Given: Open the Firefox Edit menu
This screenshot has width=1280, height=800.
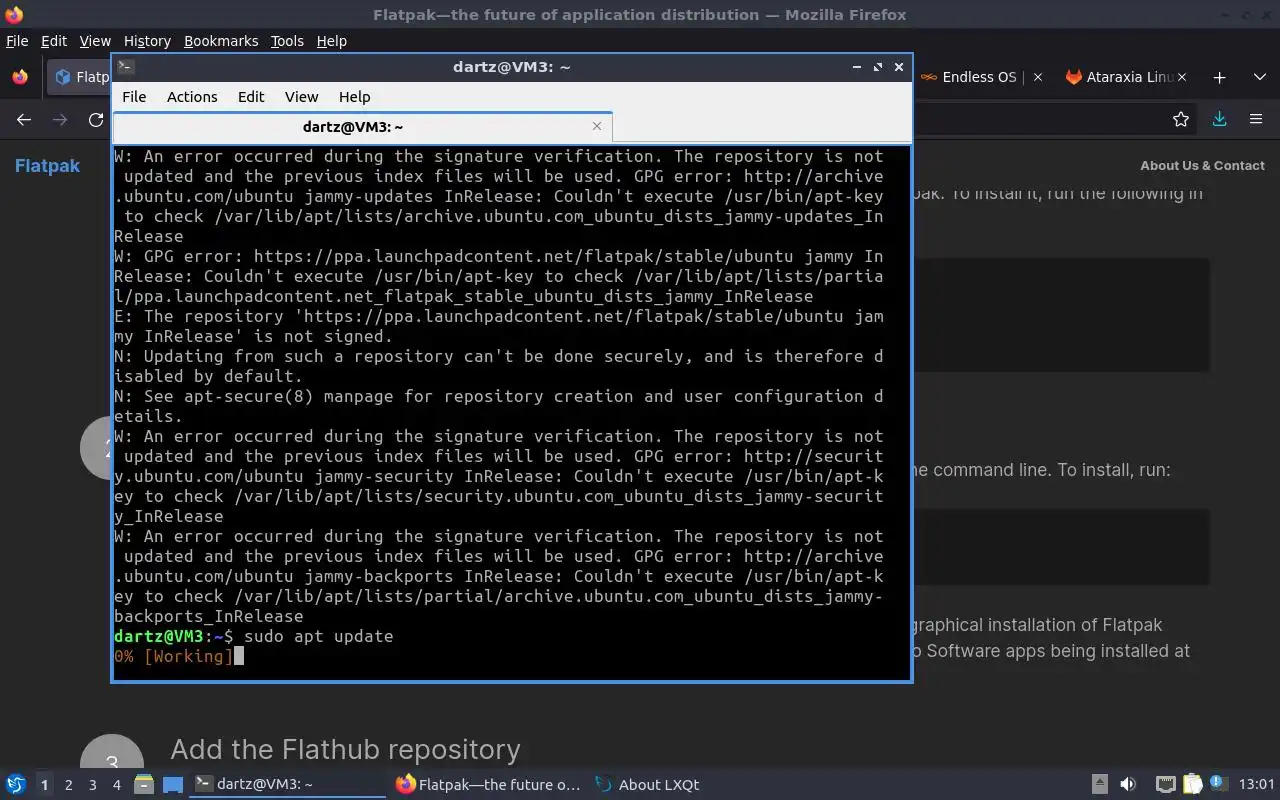Looking at the screenshot, I should point(54,41).
